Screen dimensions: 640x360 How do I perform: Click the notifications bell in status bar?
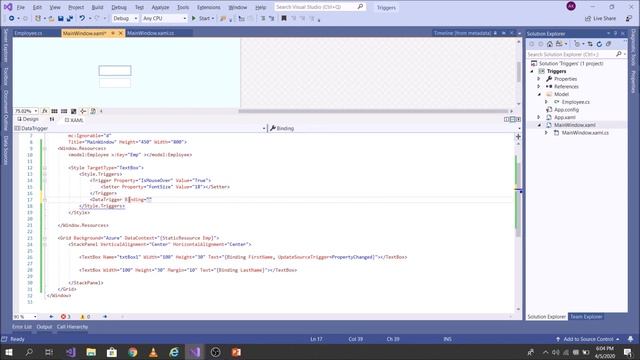(631, 339)
